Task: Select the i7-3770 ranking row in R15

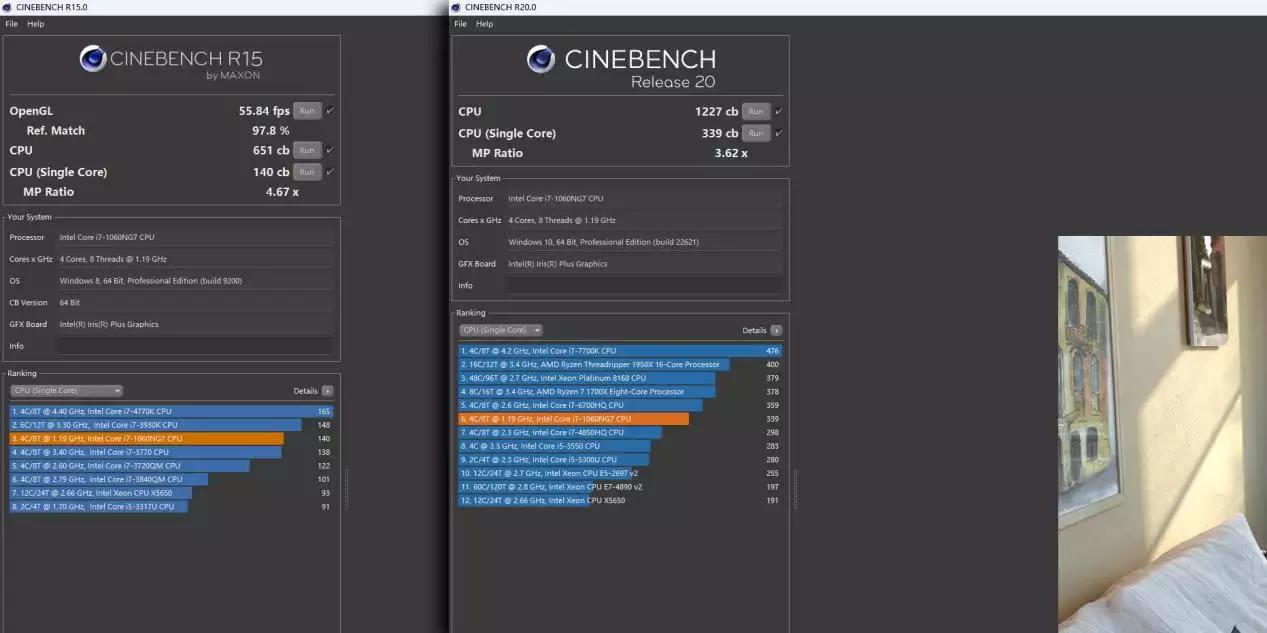Action: pyautogui.click(x=171, y=452)
